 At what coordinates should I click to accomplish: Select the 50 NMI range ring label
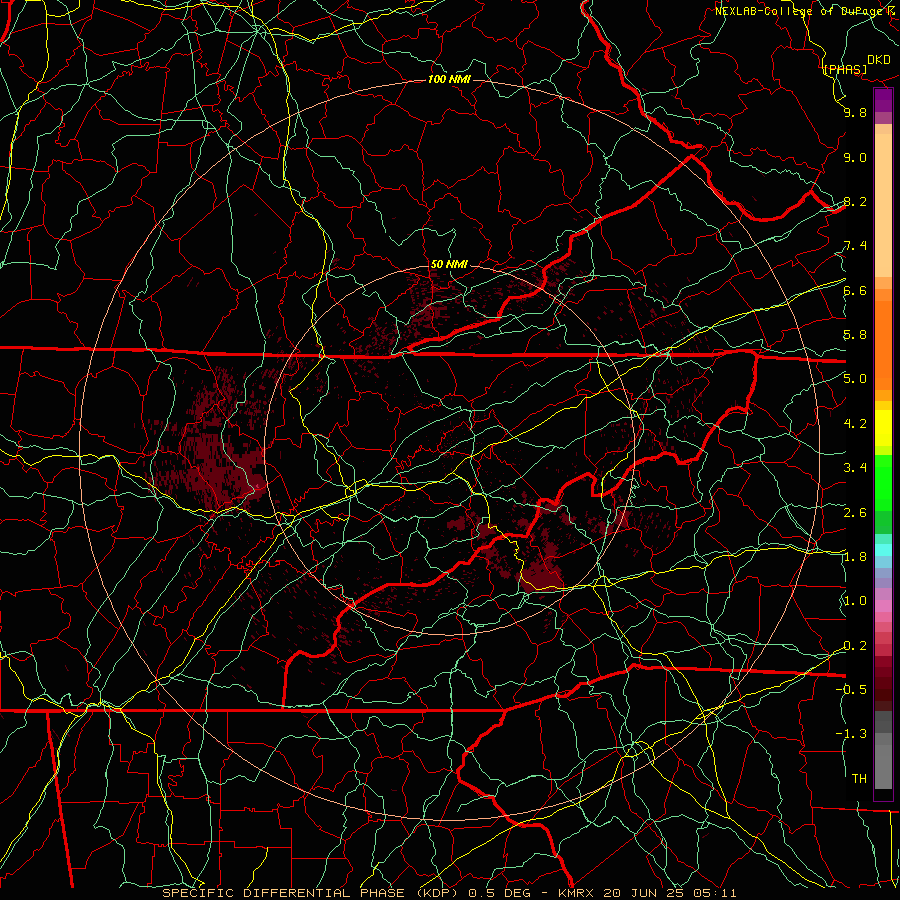tap(449, 264)
